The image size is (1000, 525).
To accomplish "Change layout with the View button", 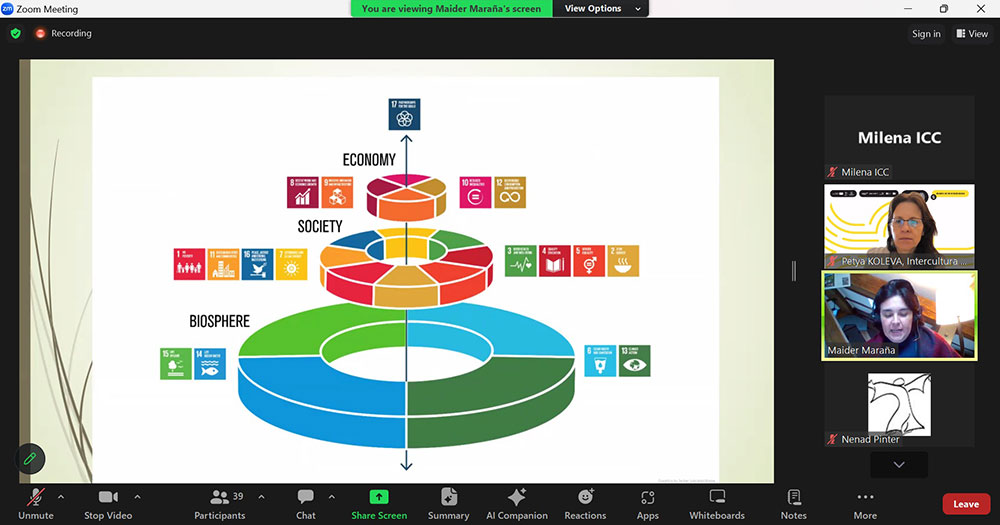I will point(972,34).
